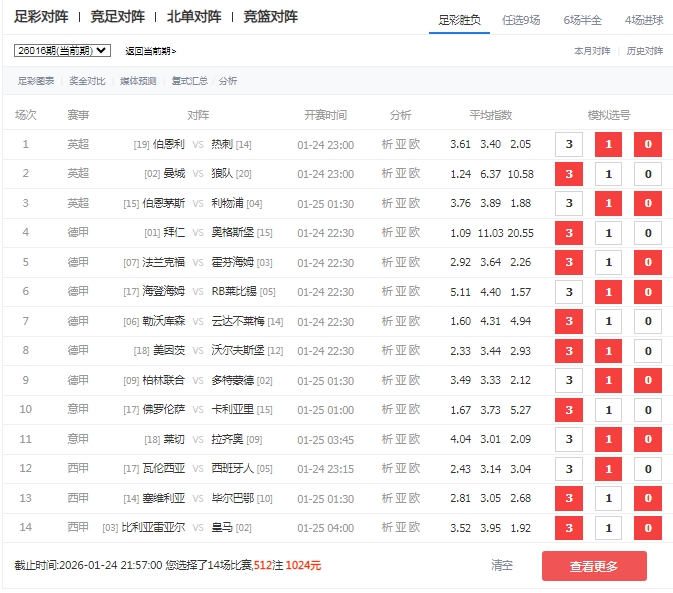673x593 pixels.
Task: Toggle pick 1 for 比利亚雷亚尔 vs 皇马
Action: [608, 528]
